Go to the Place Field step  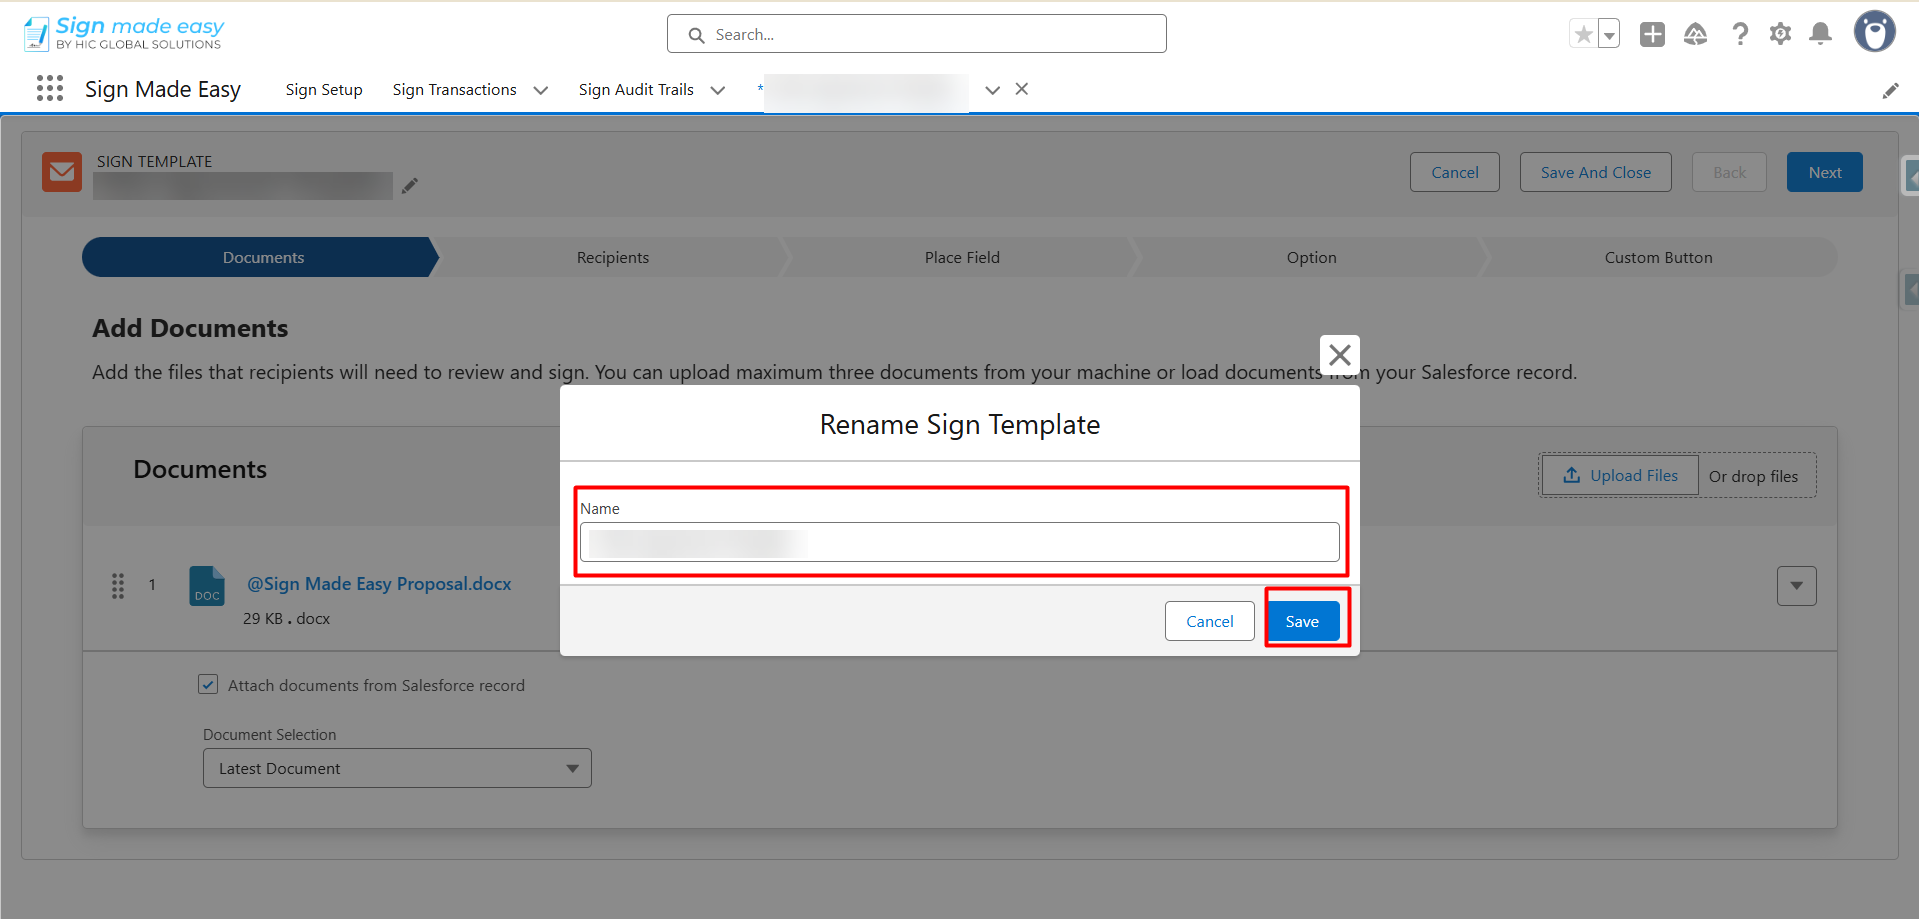point(962,258)
